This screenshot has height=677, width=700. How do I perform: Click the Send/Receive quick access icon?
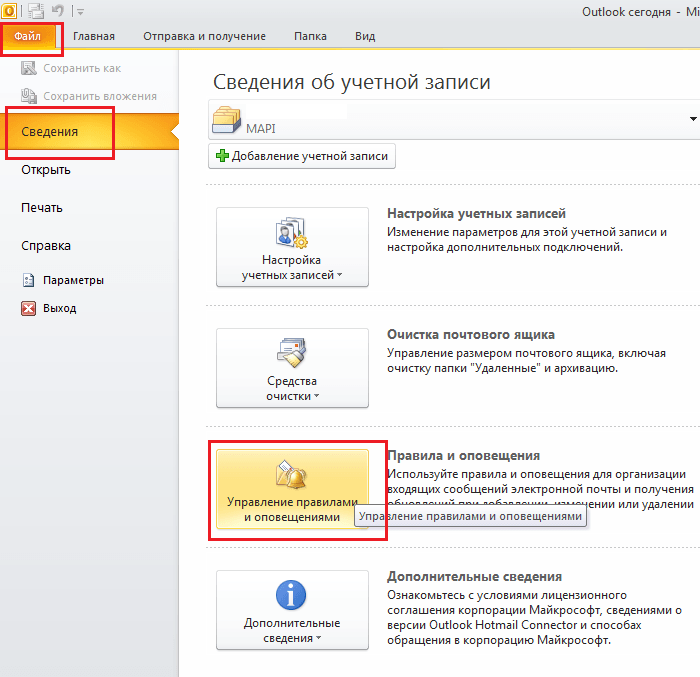click(x=36, y=10)
